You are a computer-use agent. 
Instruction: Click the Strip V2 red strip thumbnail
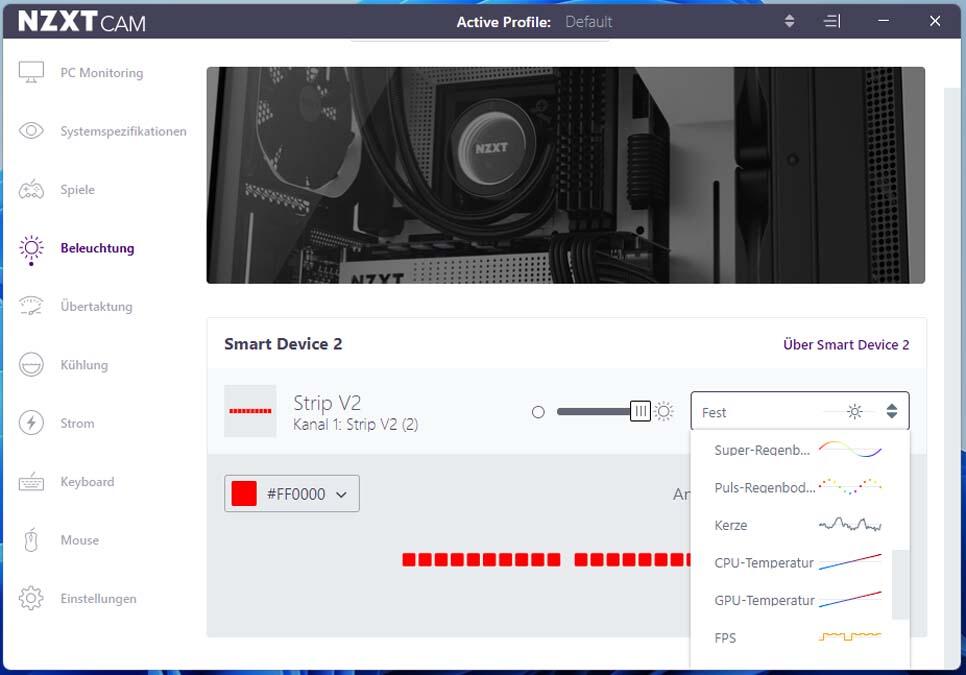coord(250,411)
